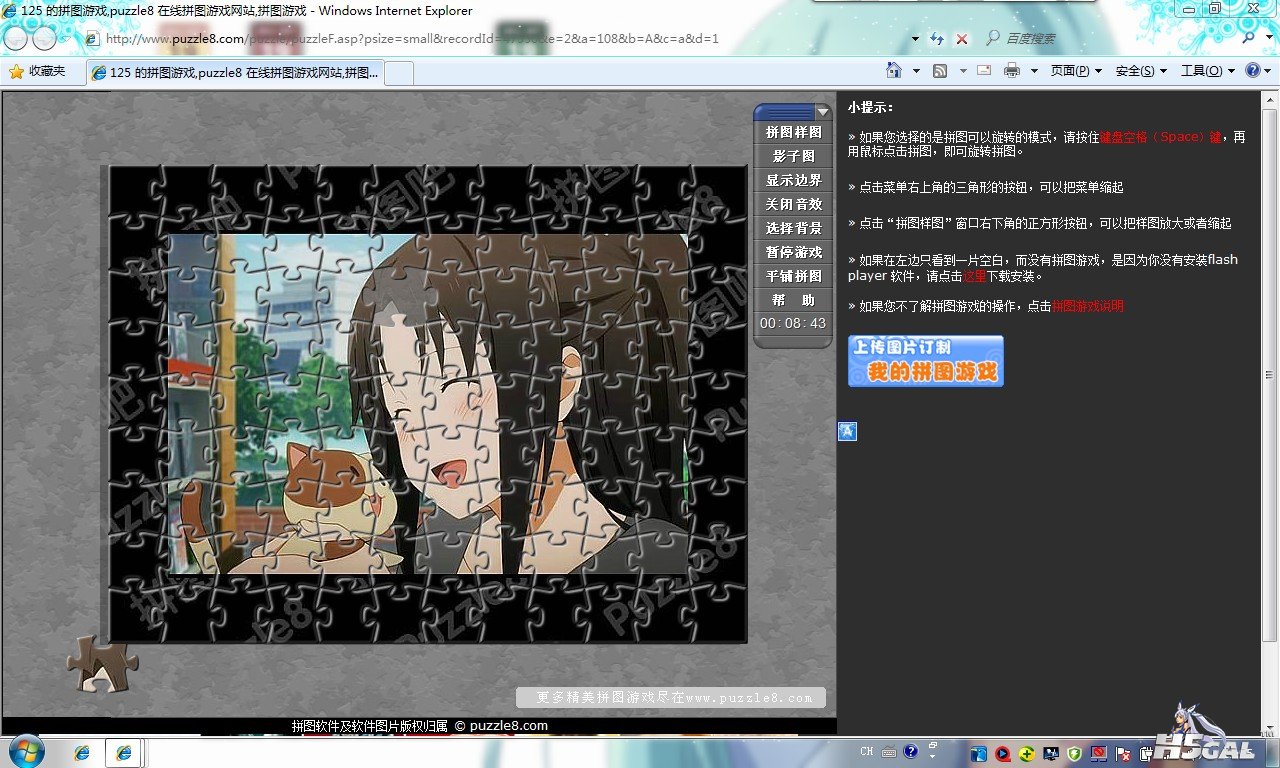Click the 拼图样图 puzzle menu button
The width and height of the screenshot is (1280, 768).
pyautogui.click(x=793, y=132)
